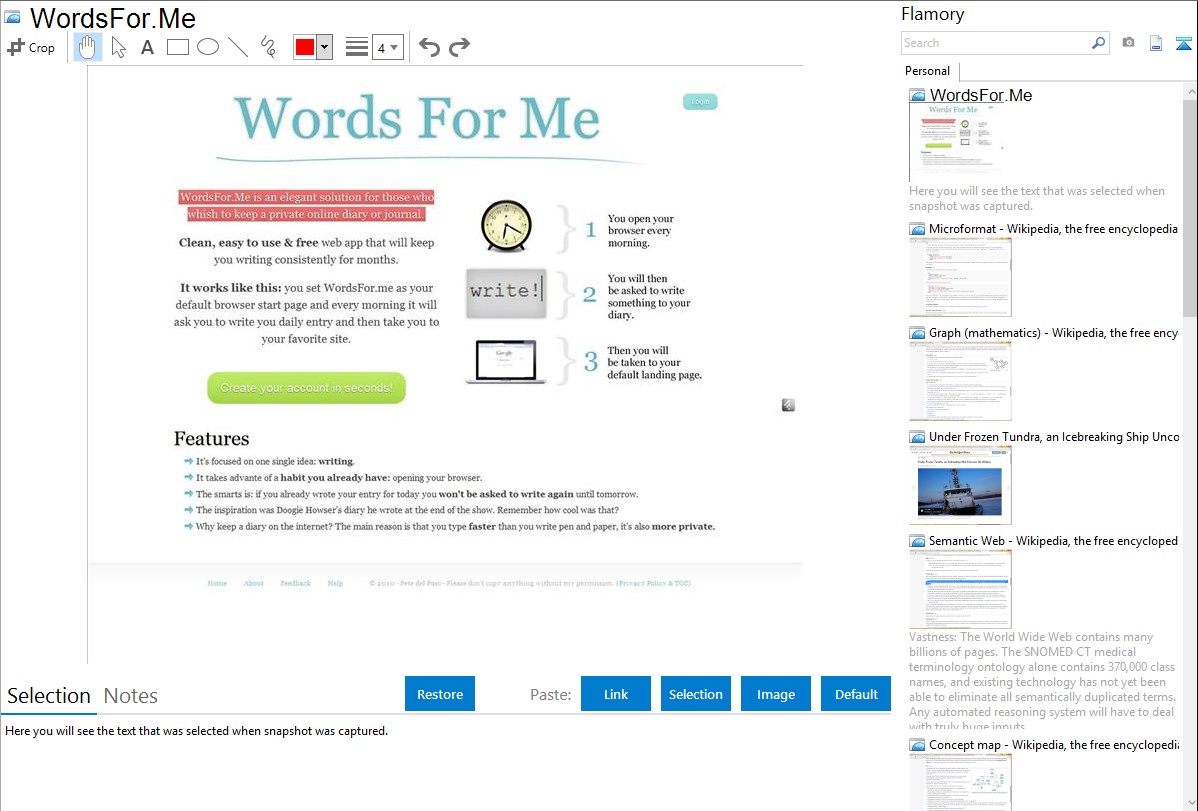
Task: Click the search magnifier icon
Action: [1098, 43]
